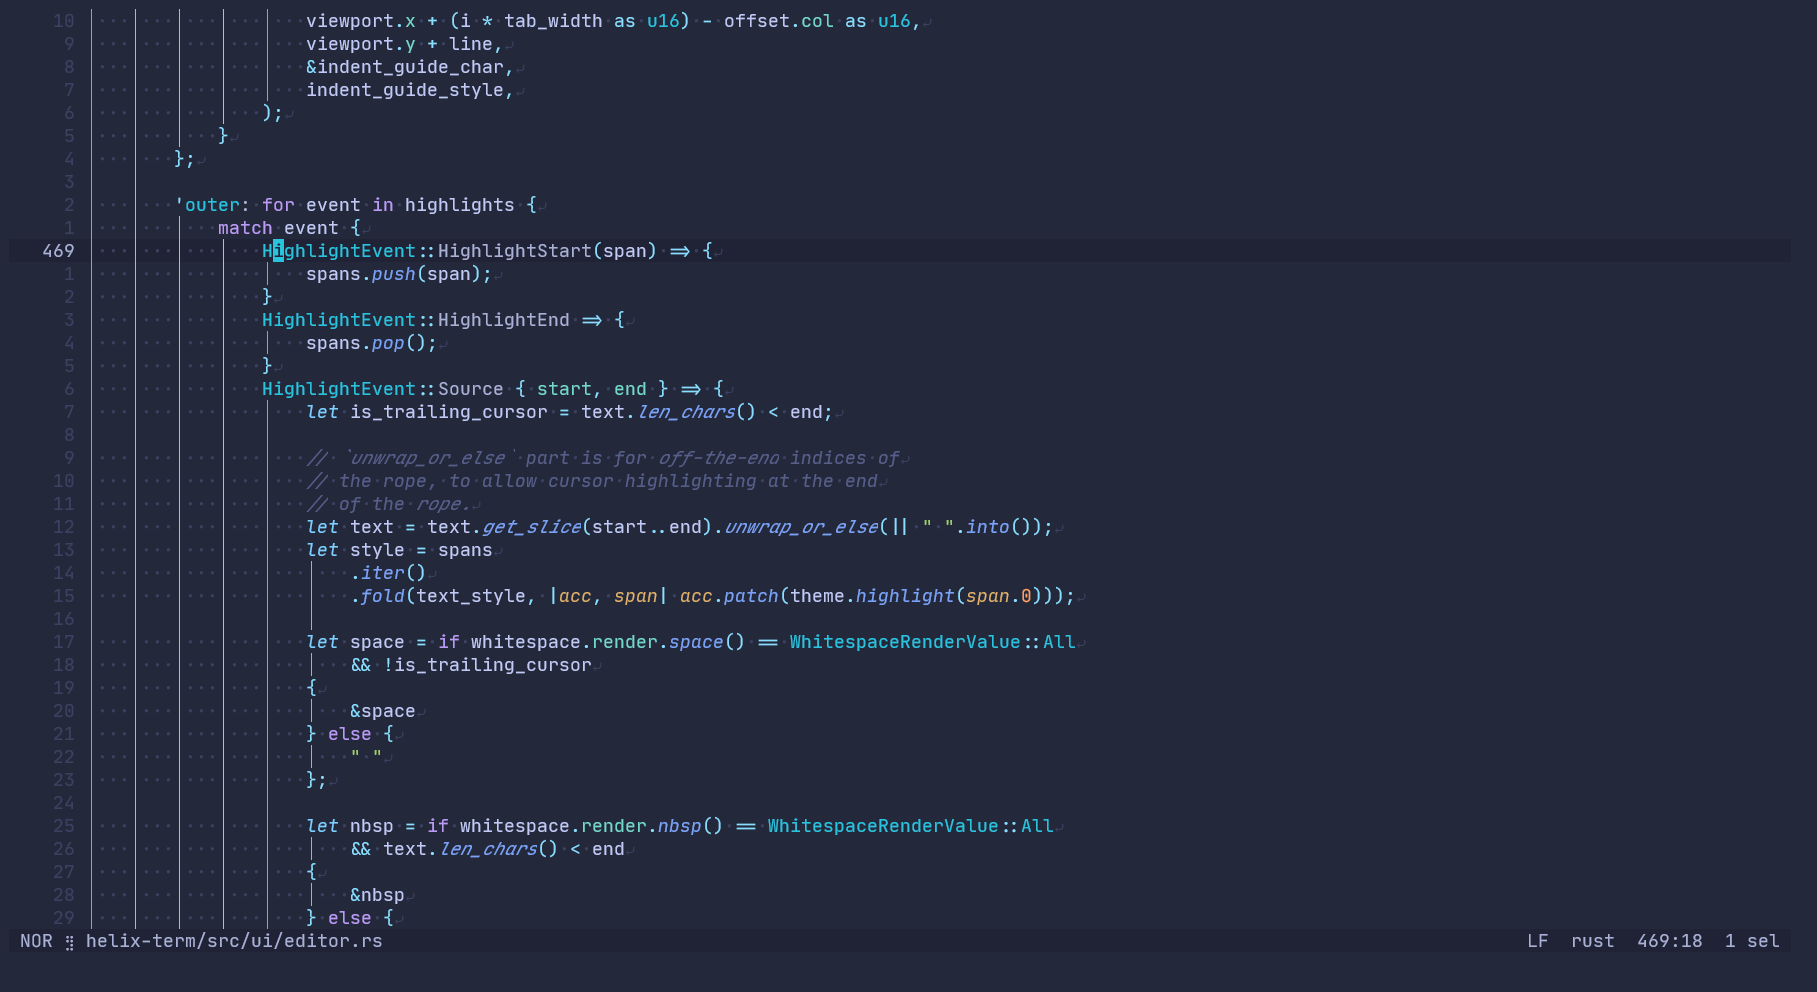Image resolution: width=1817 pixels, height=992 pixels.
Task: Click '&nbsp' expression
Action: [x=377, y=895]
